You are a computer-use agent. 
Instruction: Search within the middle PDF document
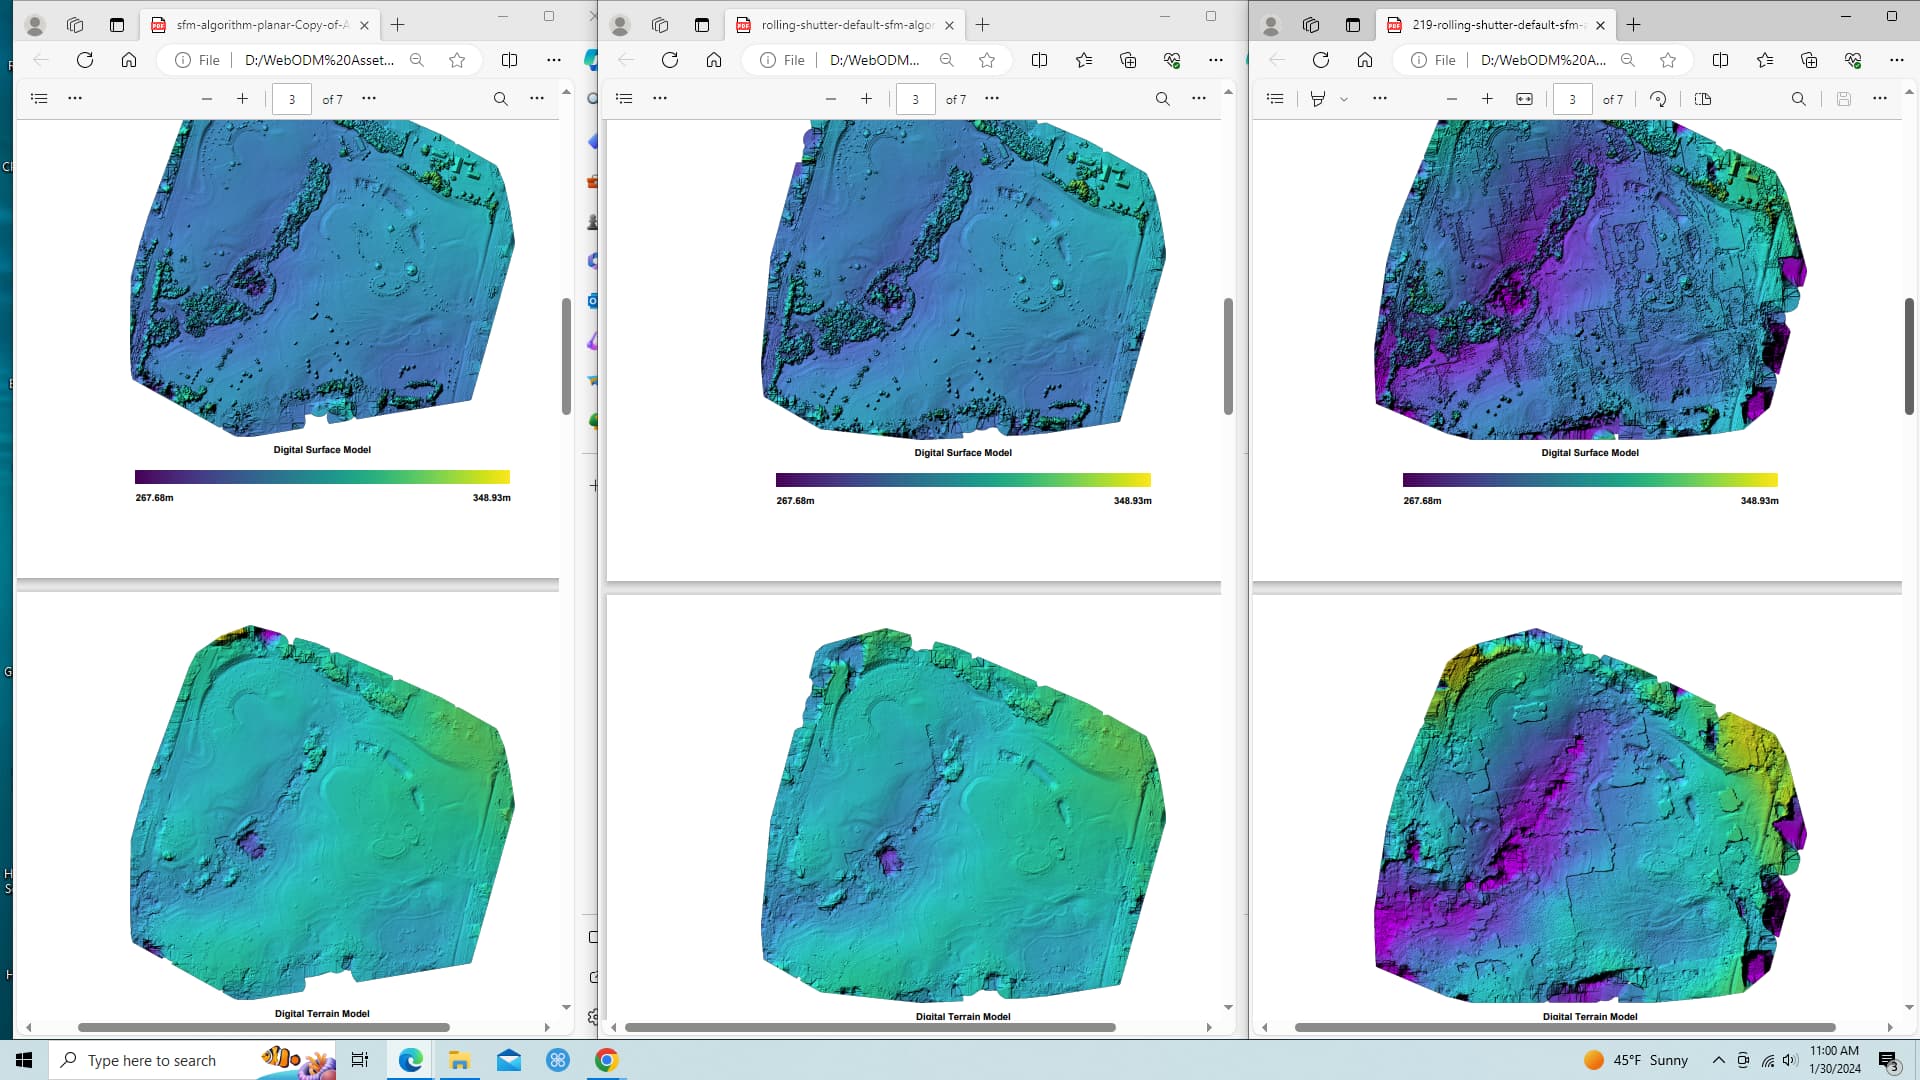pos(1162,99)
